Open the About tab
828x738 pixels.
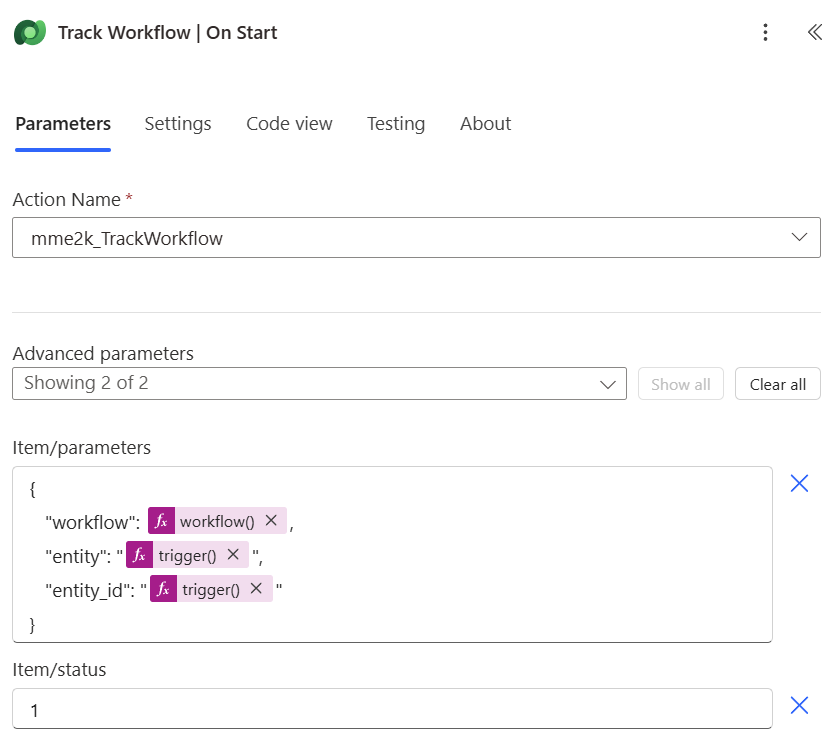(x=485, y=124)
